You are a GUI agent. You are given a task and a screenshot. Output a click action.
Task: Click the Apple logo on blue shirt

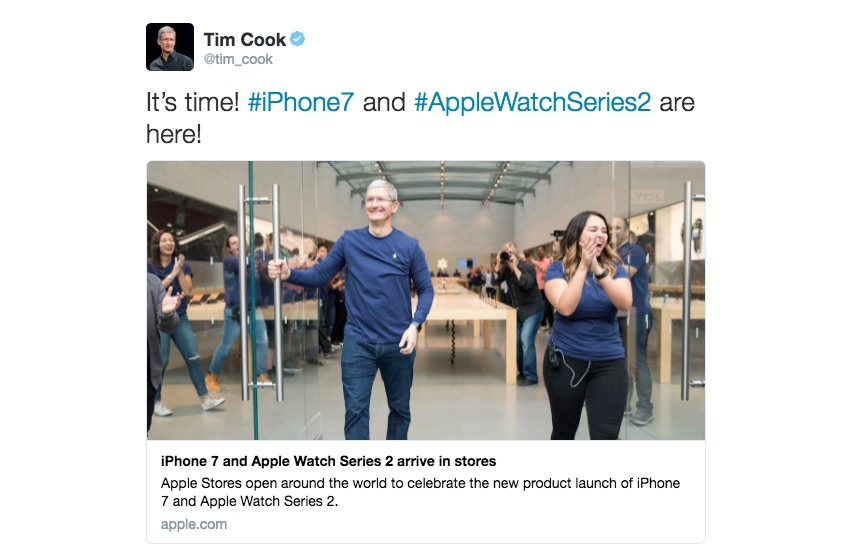click(x=395, y=253)
